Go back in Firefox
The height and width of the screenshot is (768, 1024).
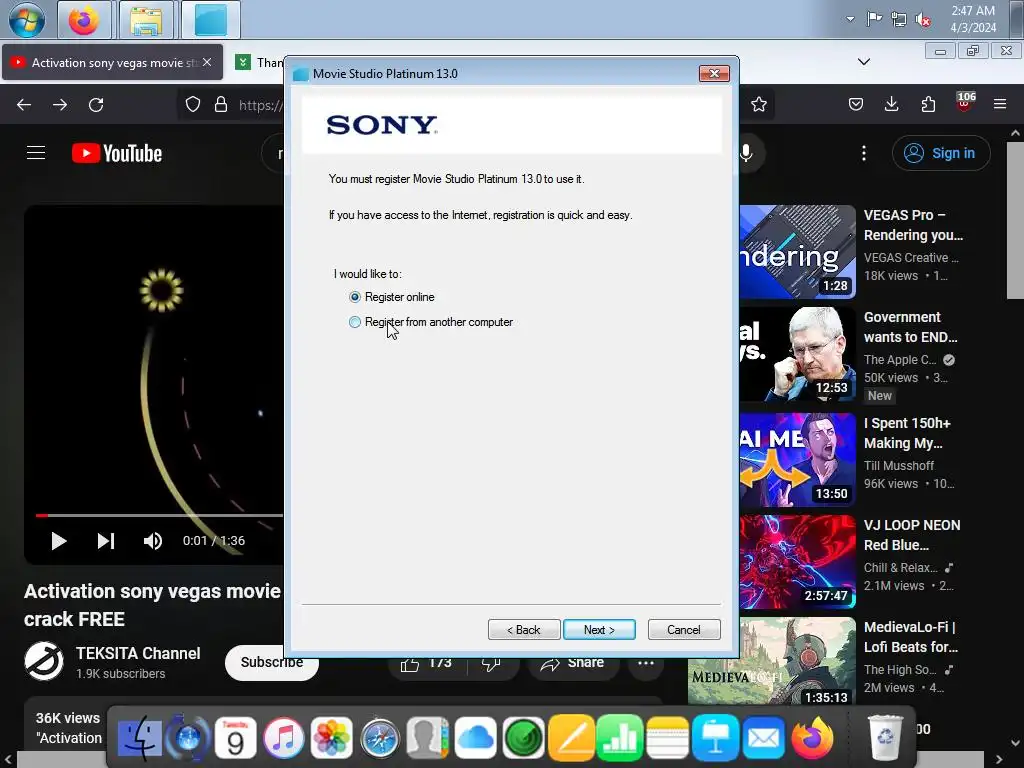24,104
